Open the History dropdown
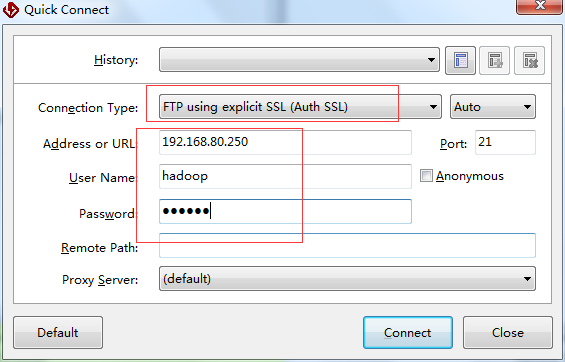The width and height of the screenshot is (565, 362). point(299,59)
